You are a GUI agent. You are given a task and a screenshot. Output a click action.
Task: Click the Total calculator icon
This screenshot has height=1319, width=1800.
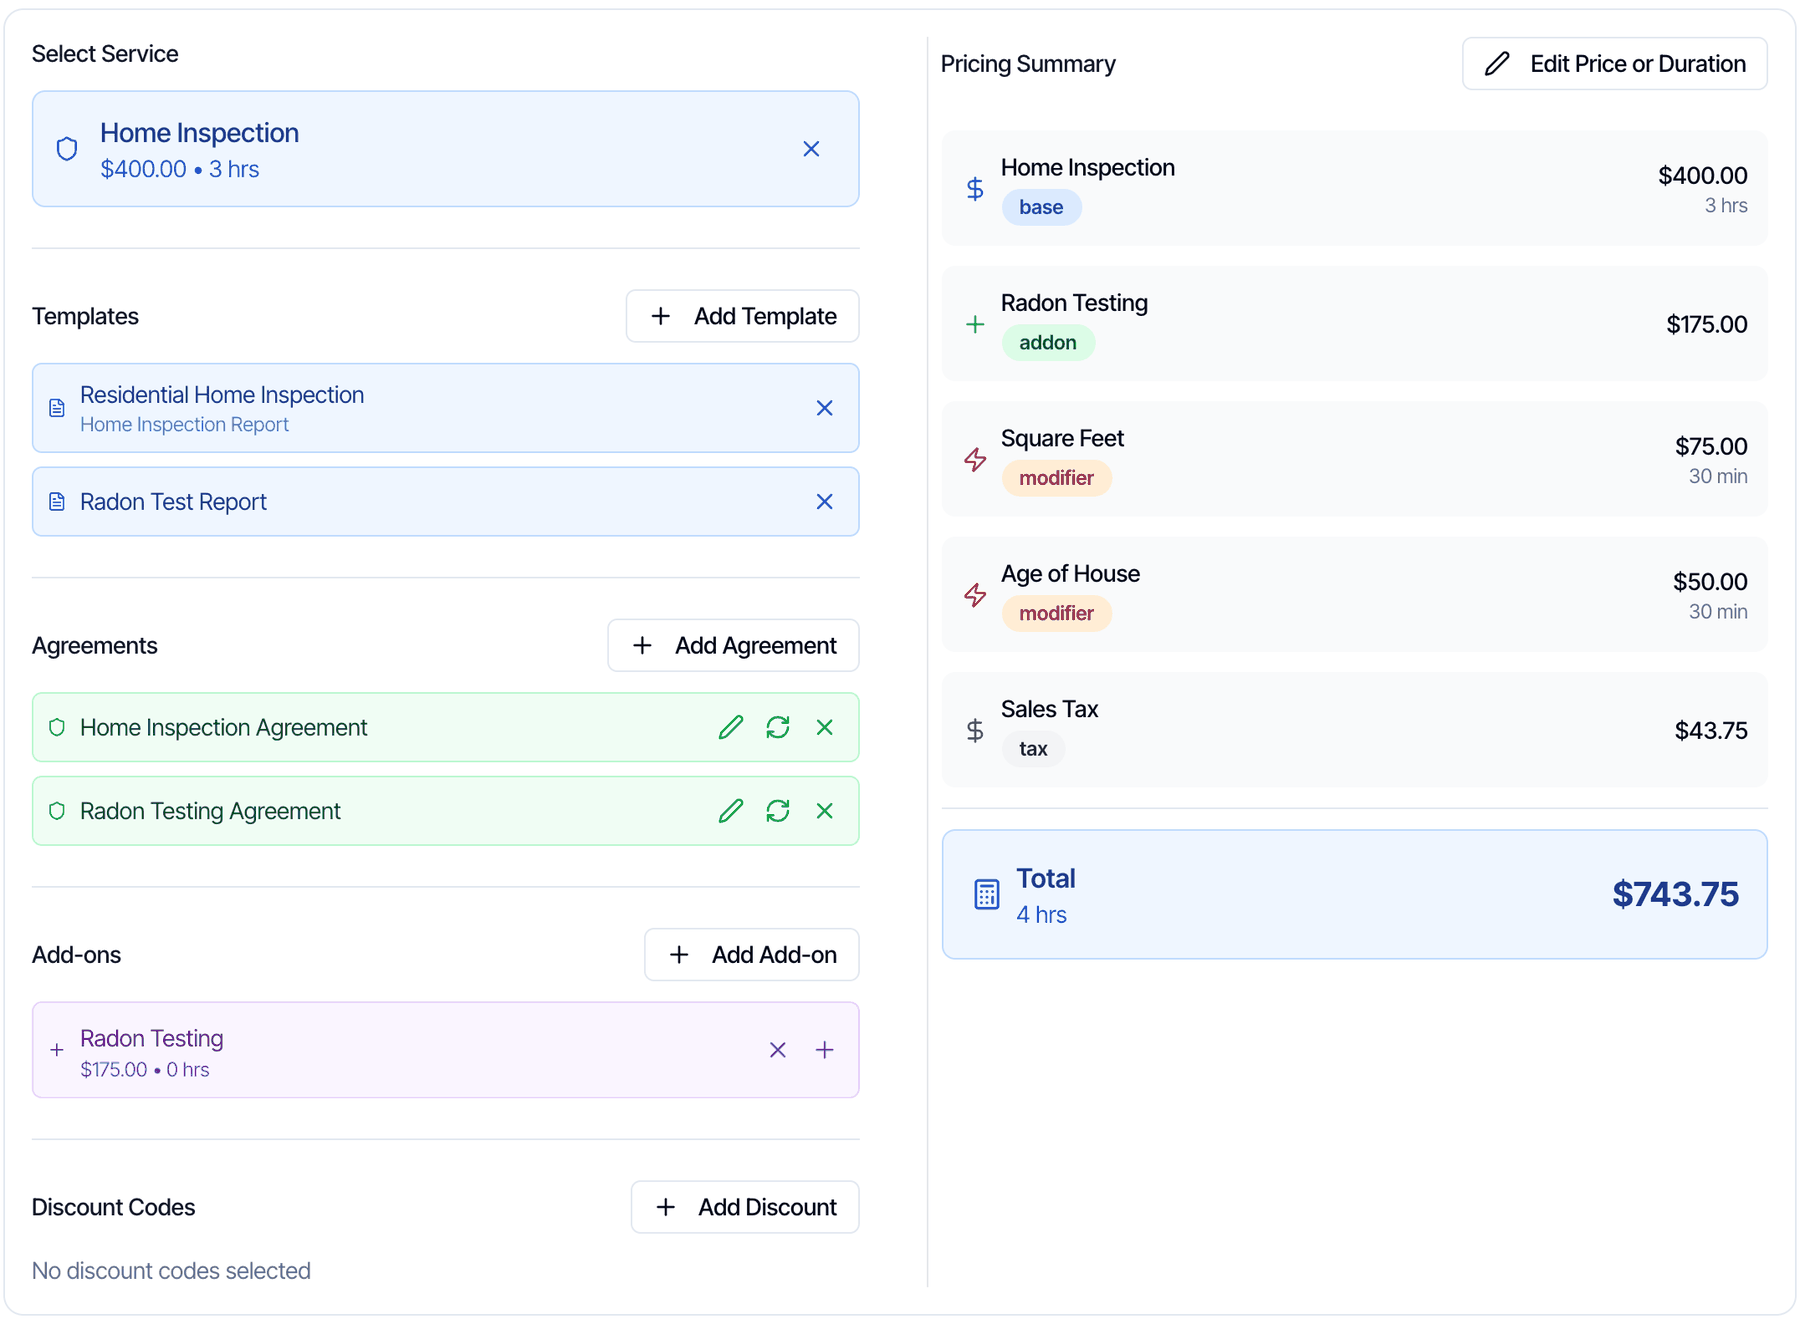click(986, 894)
